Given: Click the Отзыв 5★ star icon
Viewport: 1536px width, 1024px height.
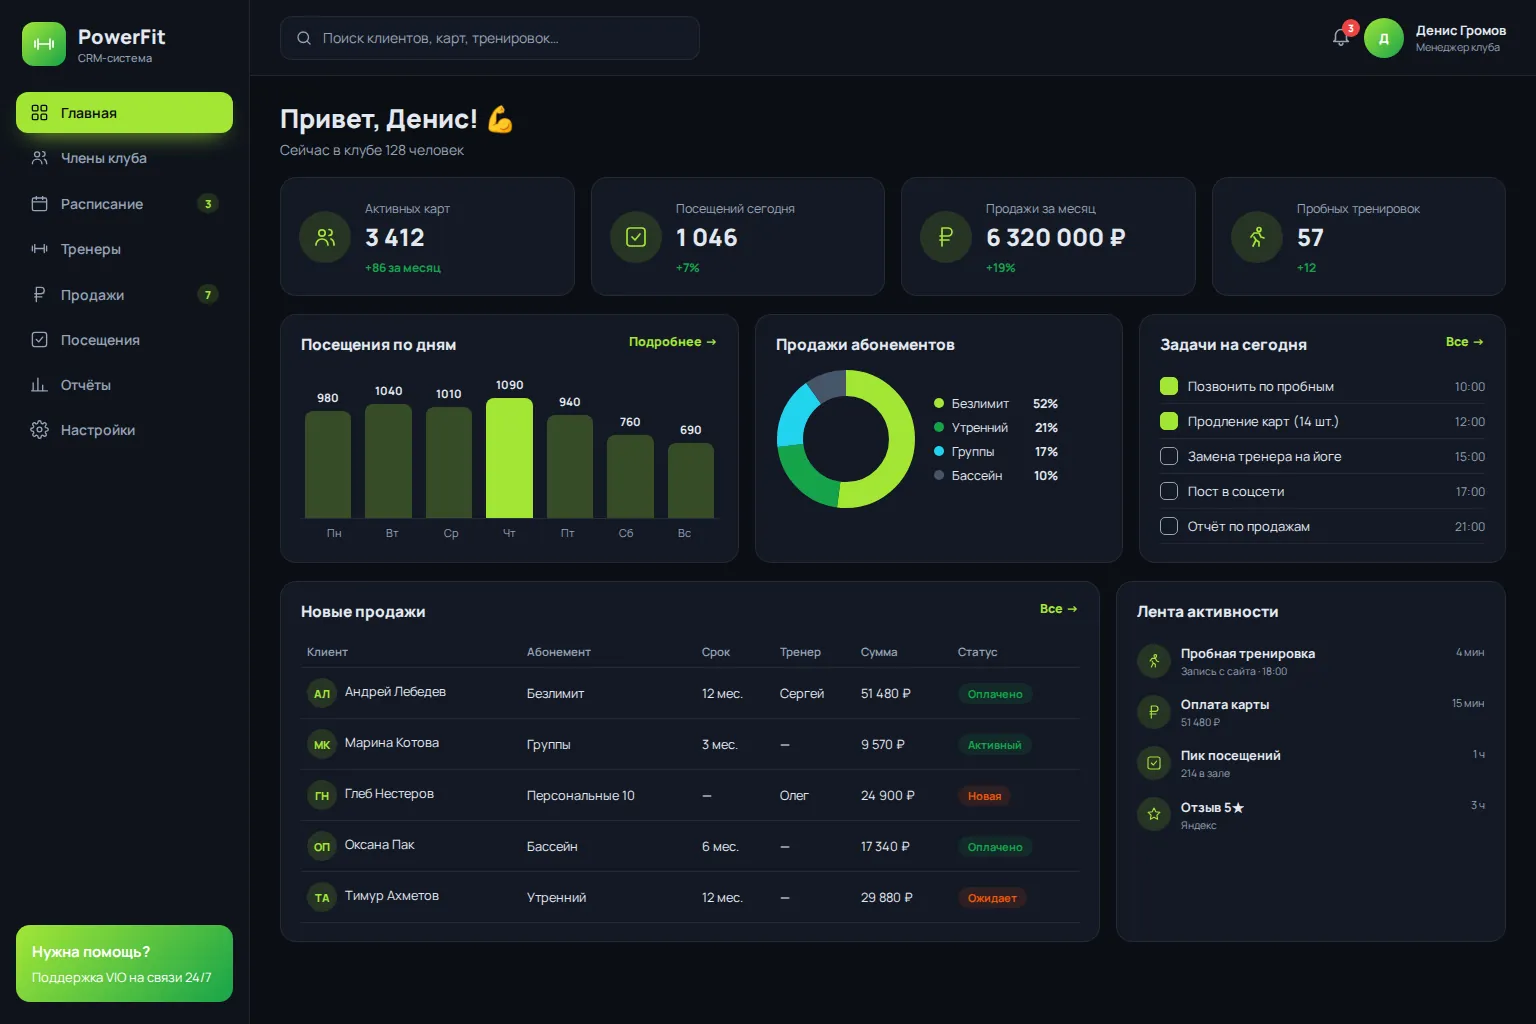Looking at the screenshot, I should [x=1154, y=814].
